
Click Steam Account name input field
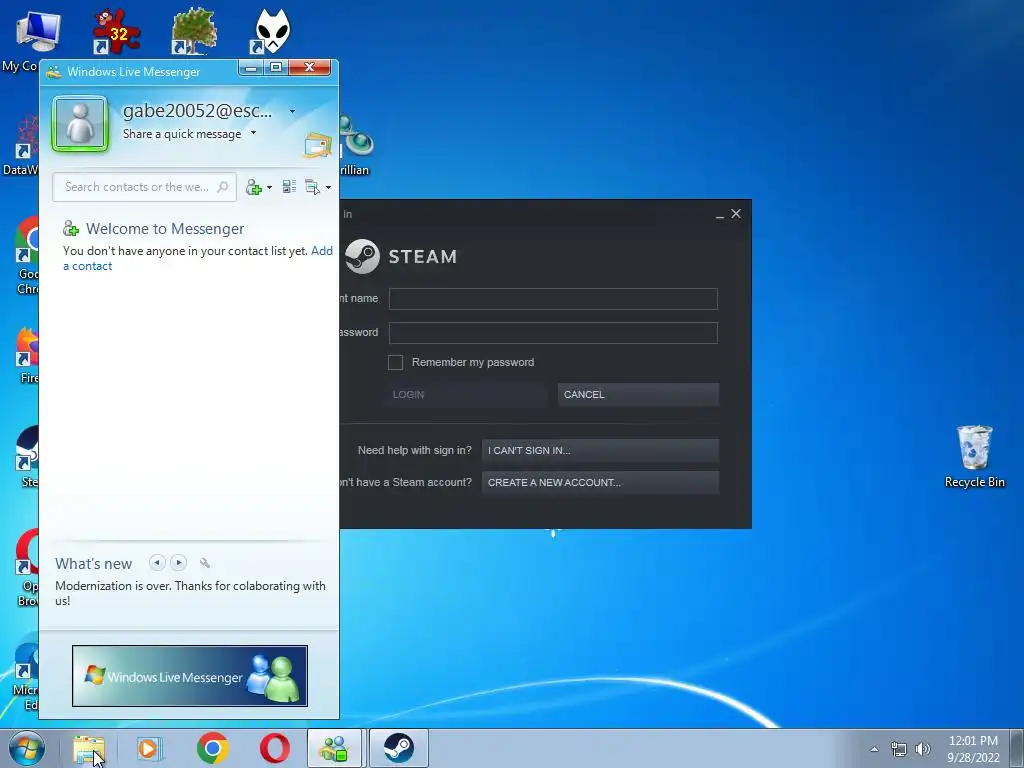click(x=553, y=299)
